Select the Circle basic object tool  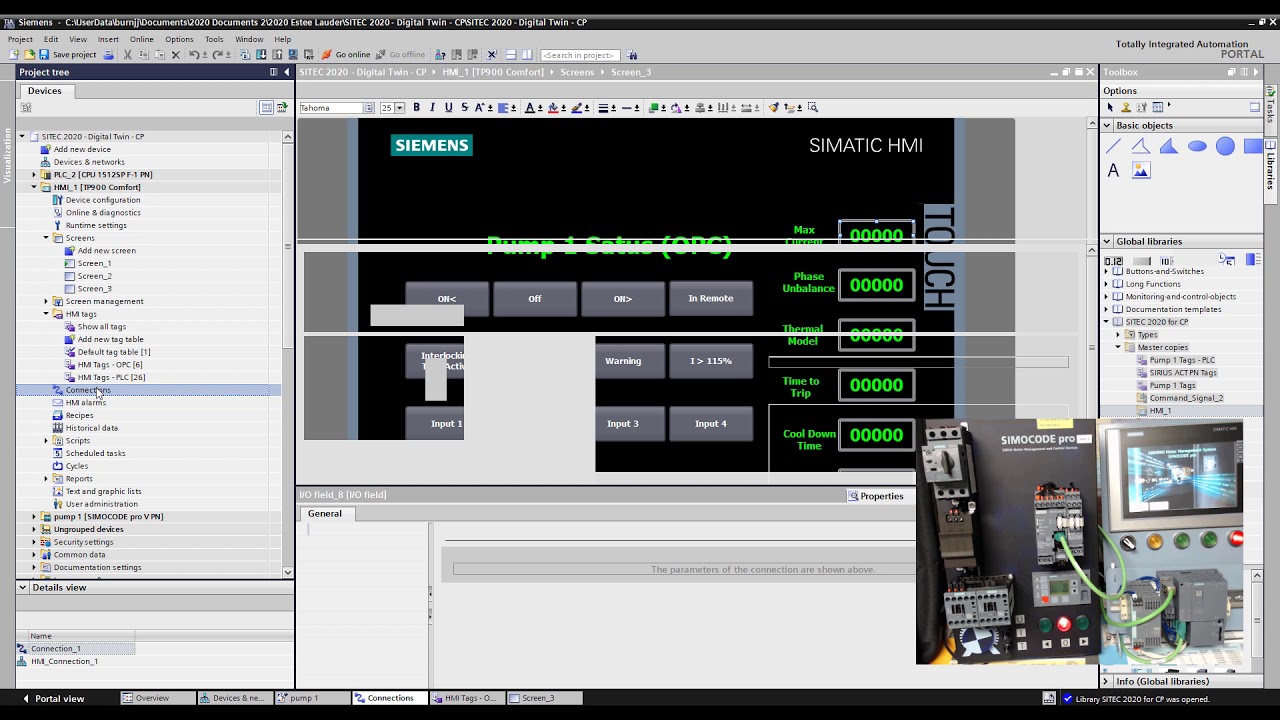1225,146
